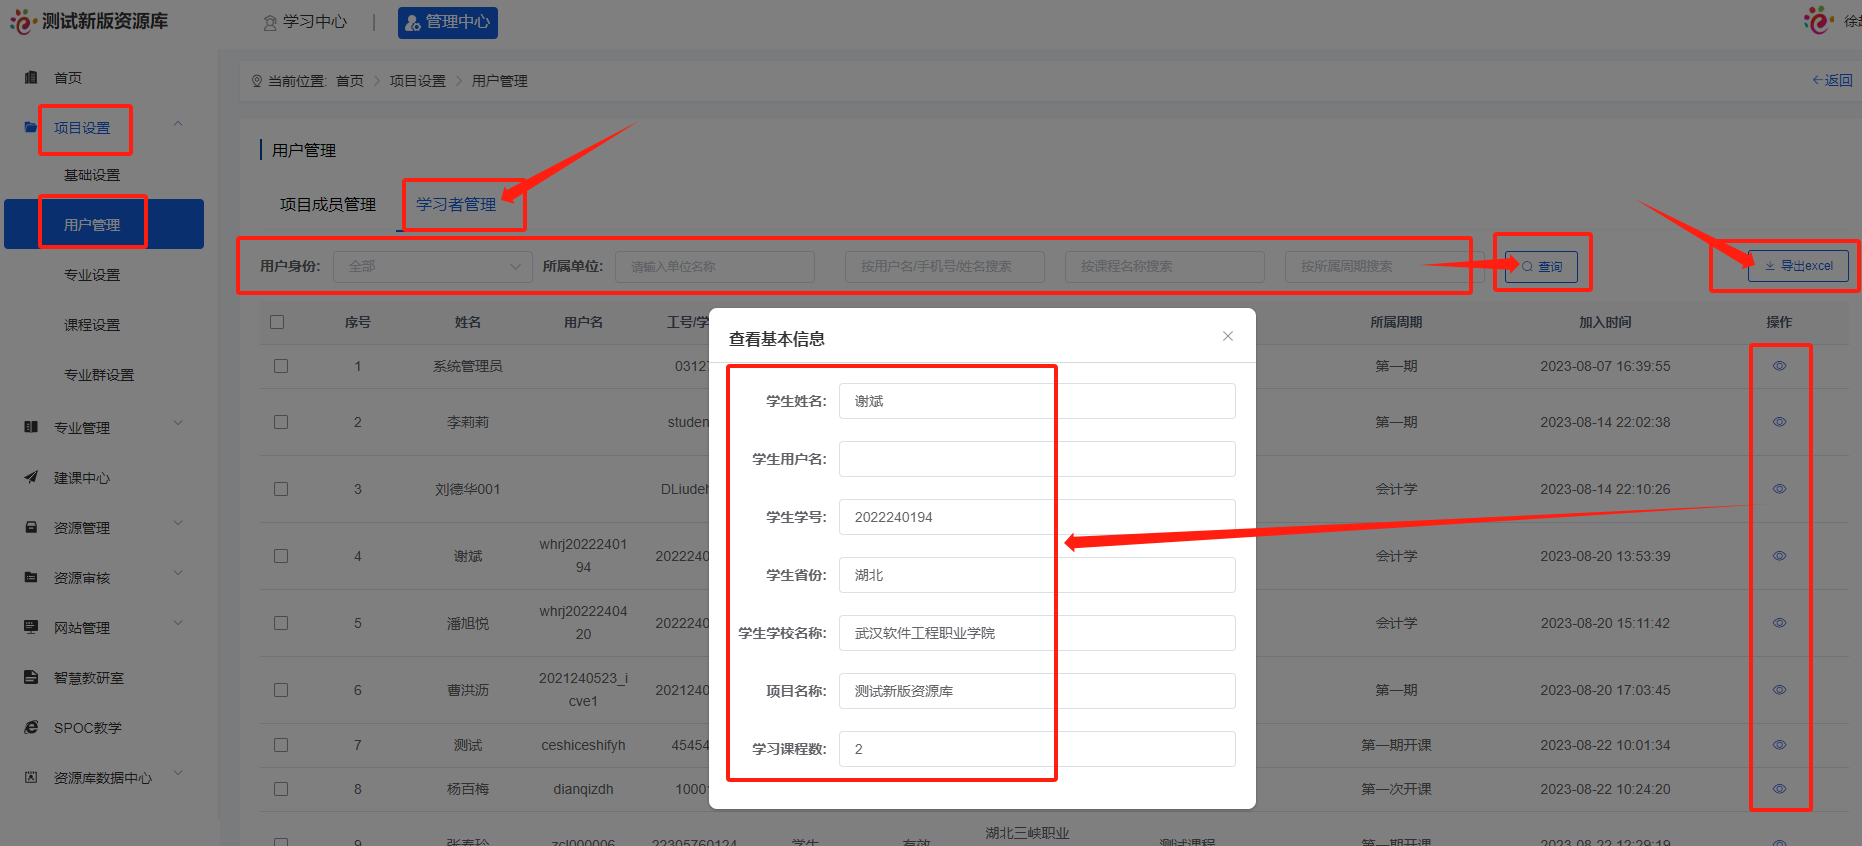Check the box for row 5 潘旭悦
This screenshot has height=846, width=1862.
[x=281, y=623]
